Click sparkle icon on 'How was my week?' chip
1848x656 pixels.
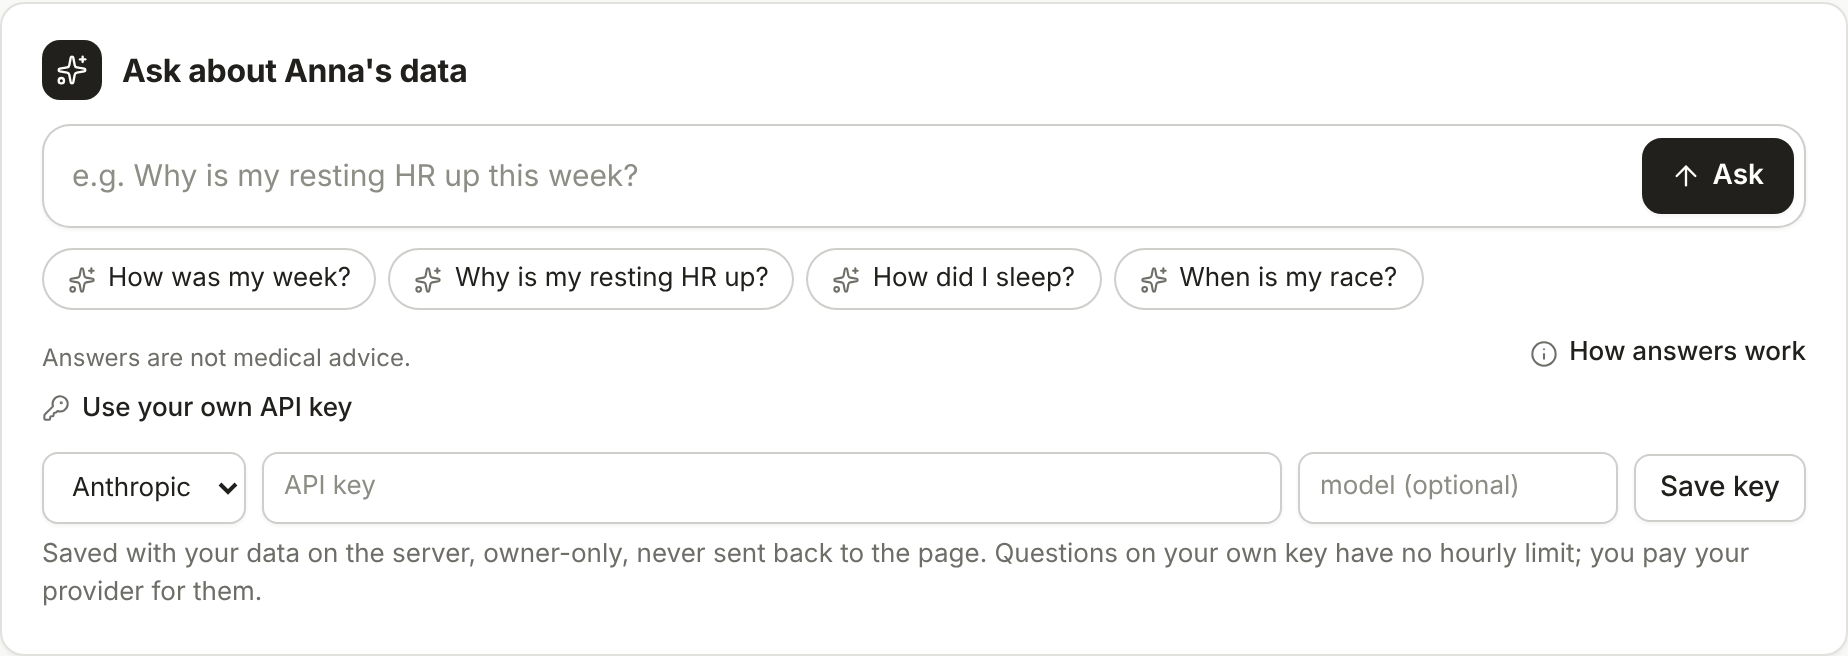point(82,280)
